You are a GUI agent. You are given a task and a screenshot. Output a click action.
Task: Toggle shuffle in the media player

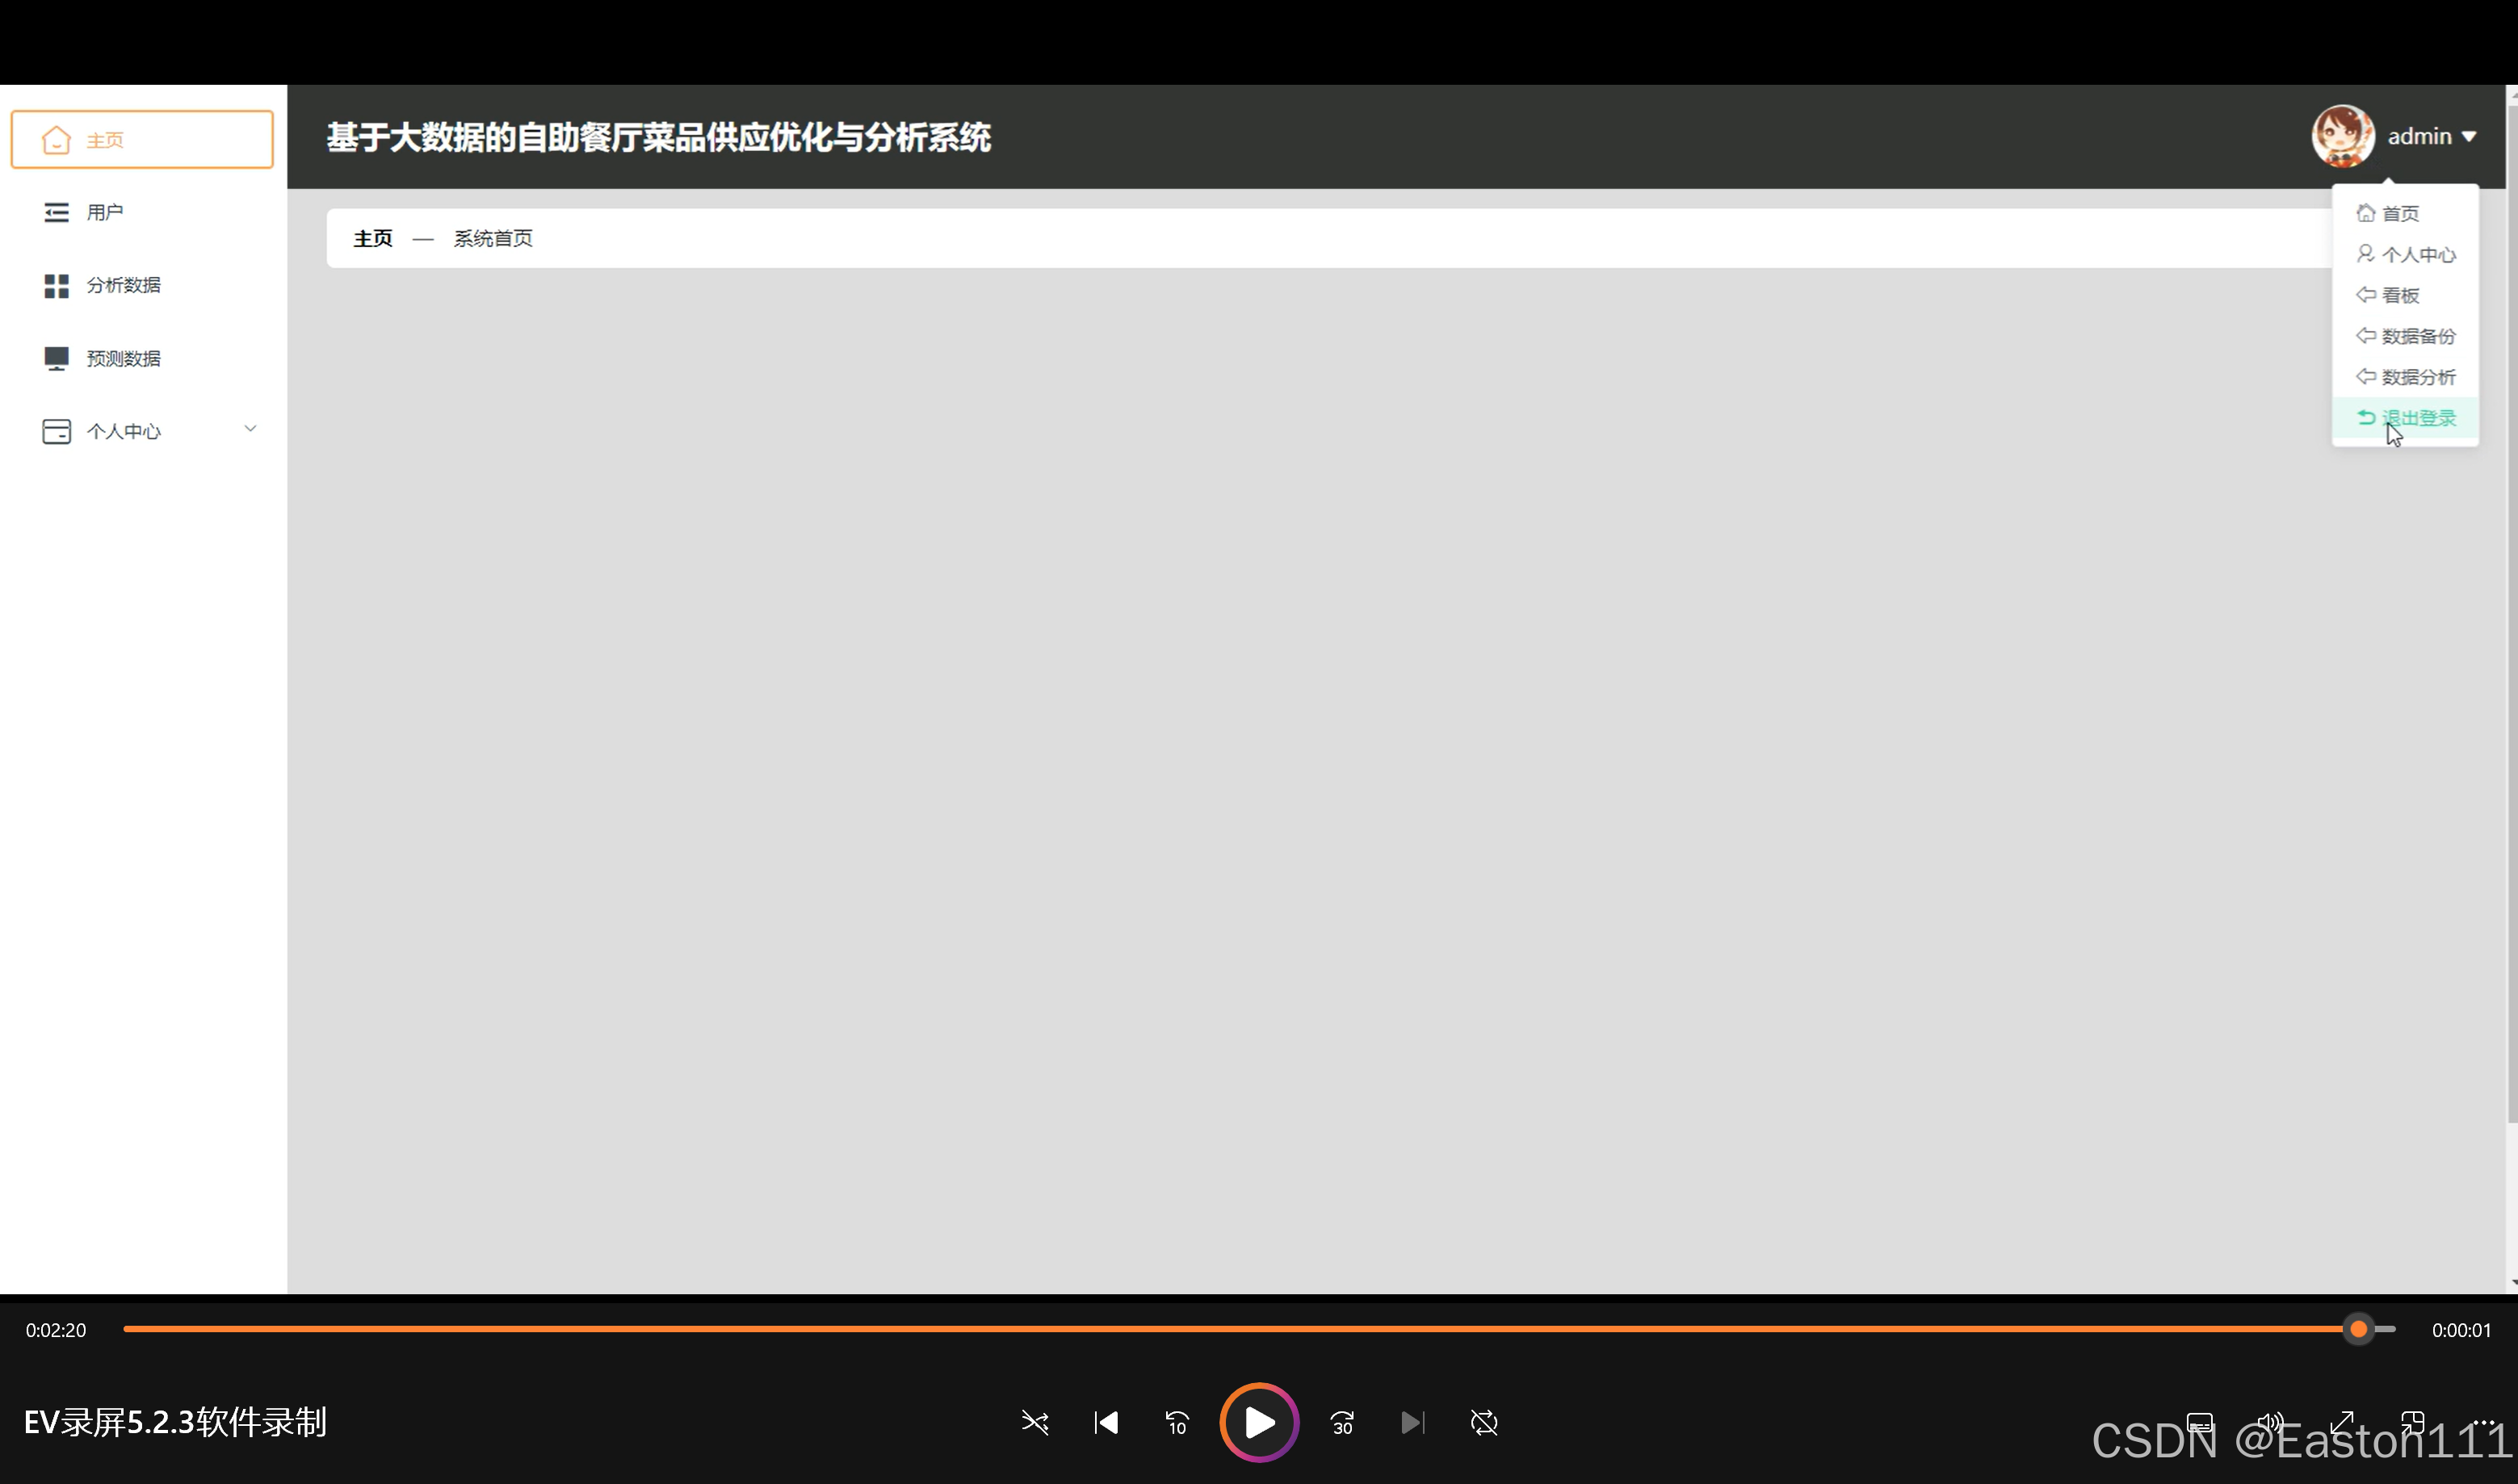coord(1035,1422)
